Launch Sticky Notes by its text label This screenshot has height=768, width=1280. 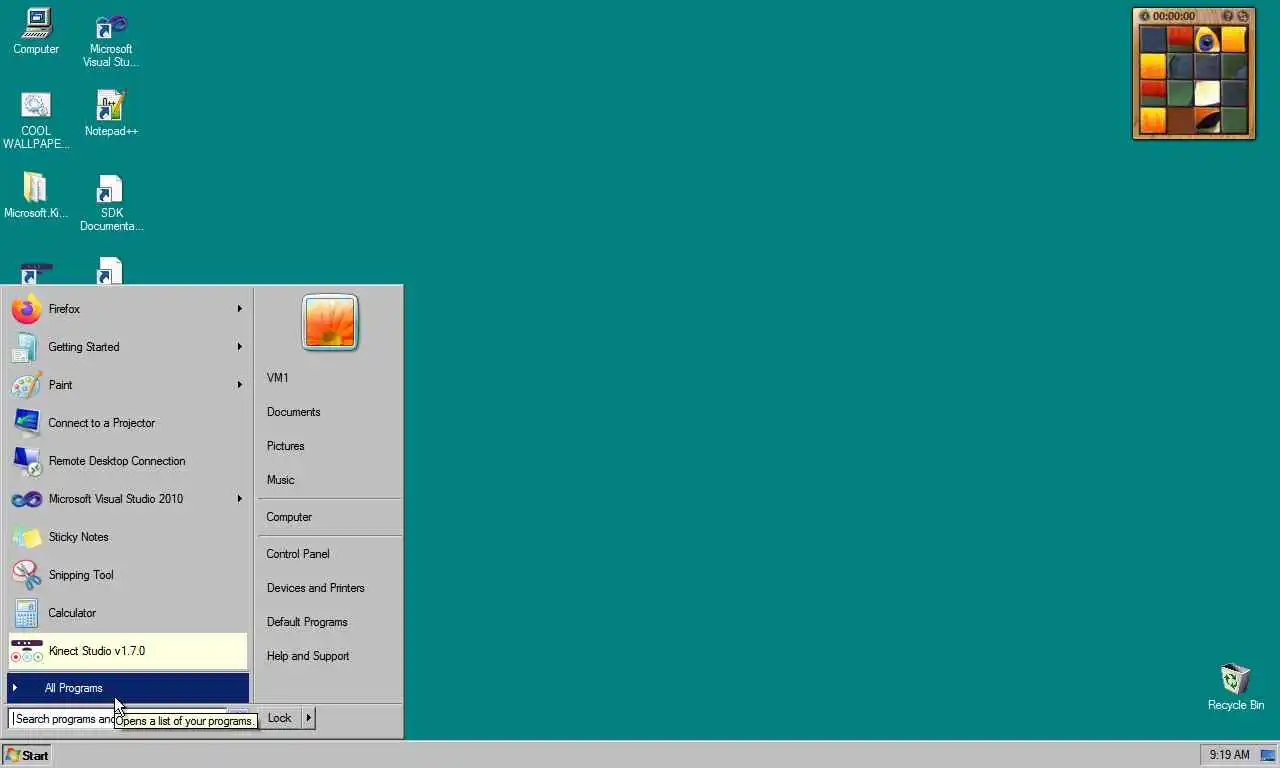tap(78, 537)
